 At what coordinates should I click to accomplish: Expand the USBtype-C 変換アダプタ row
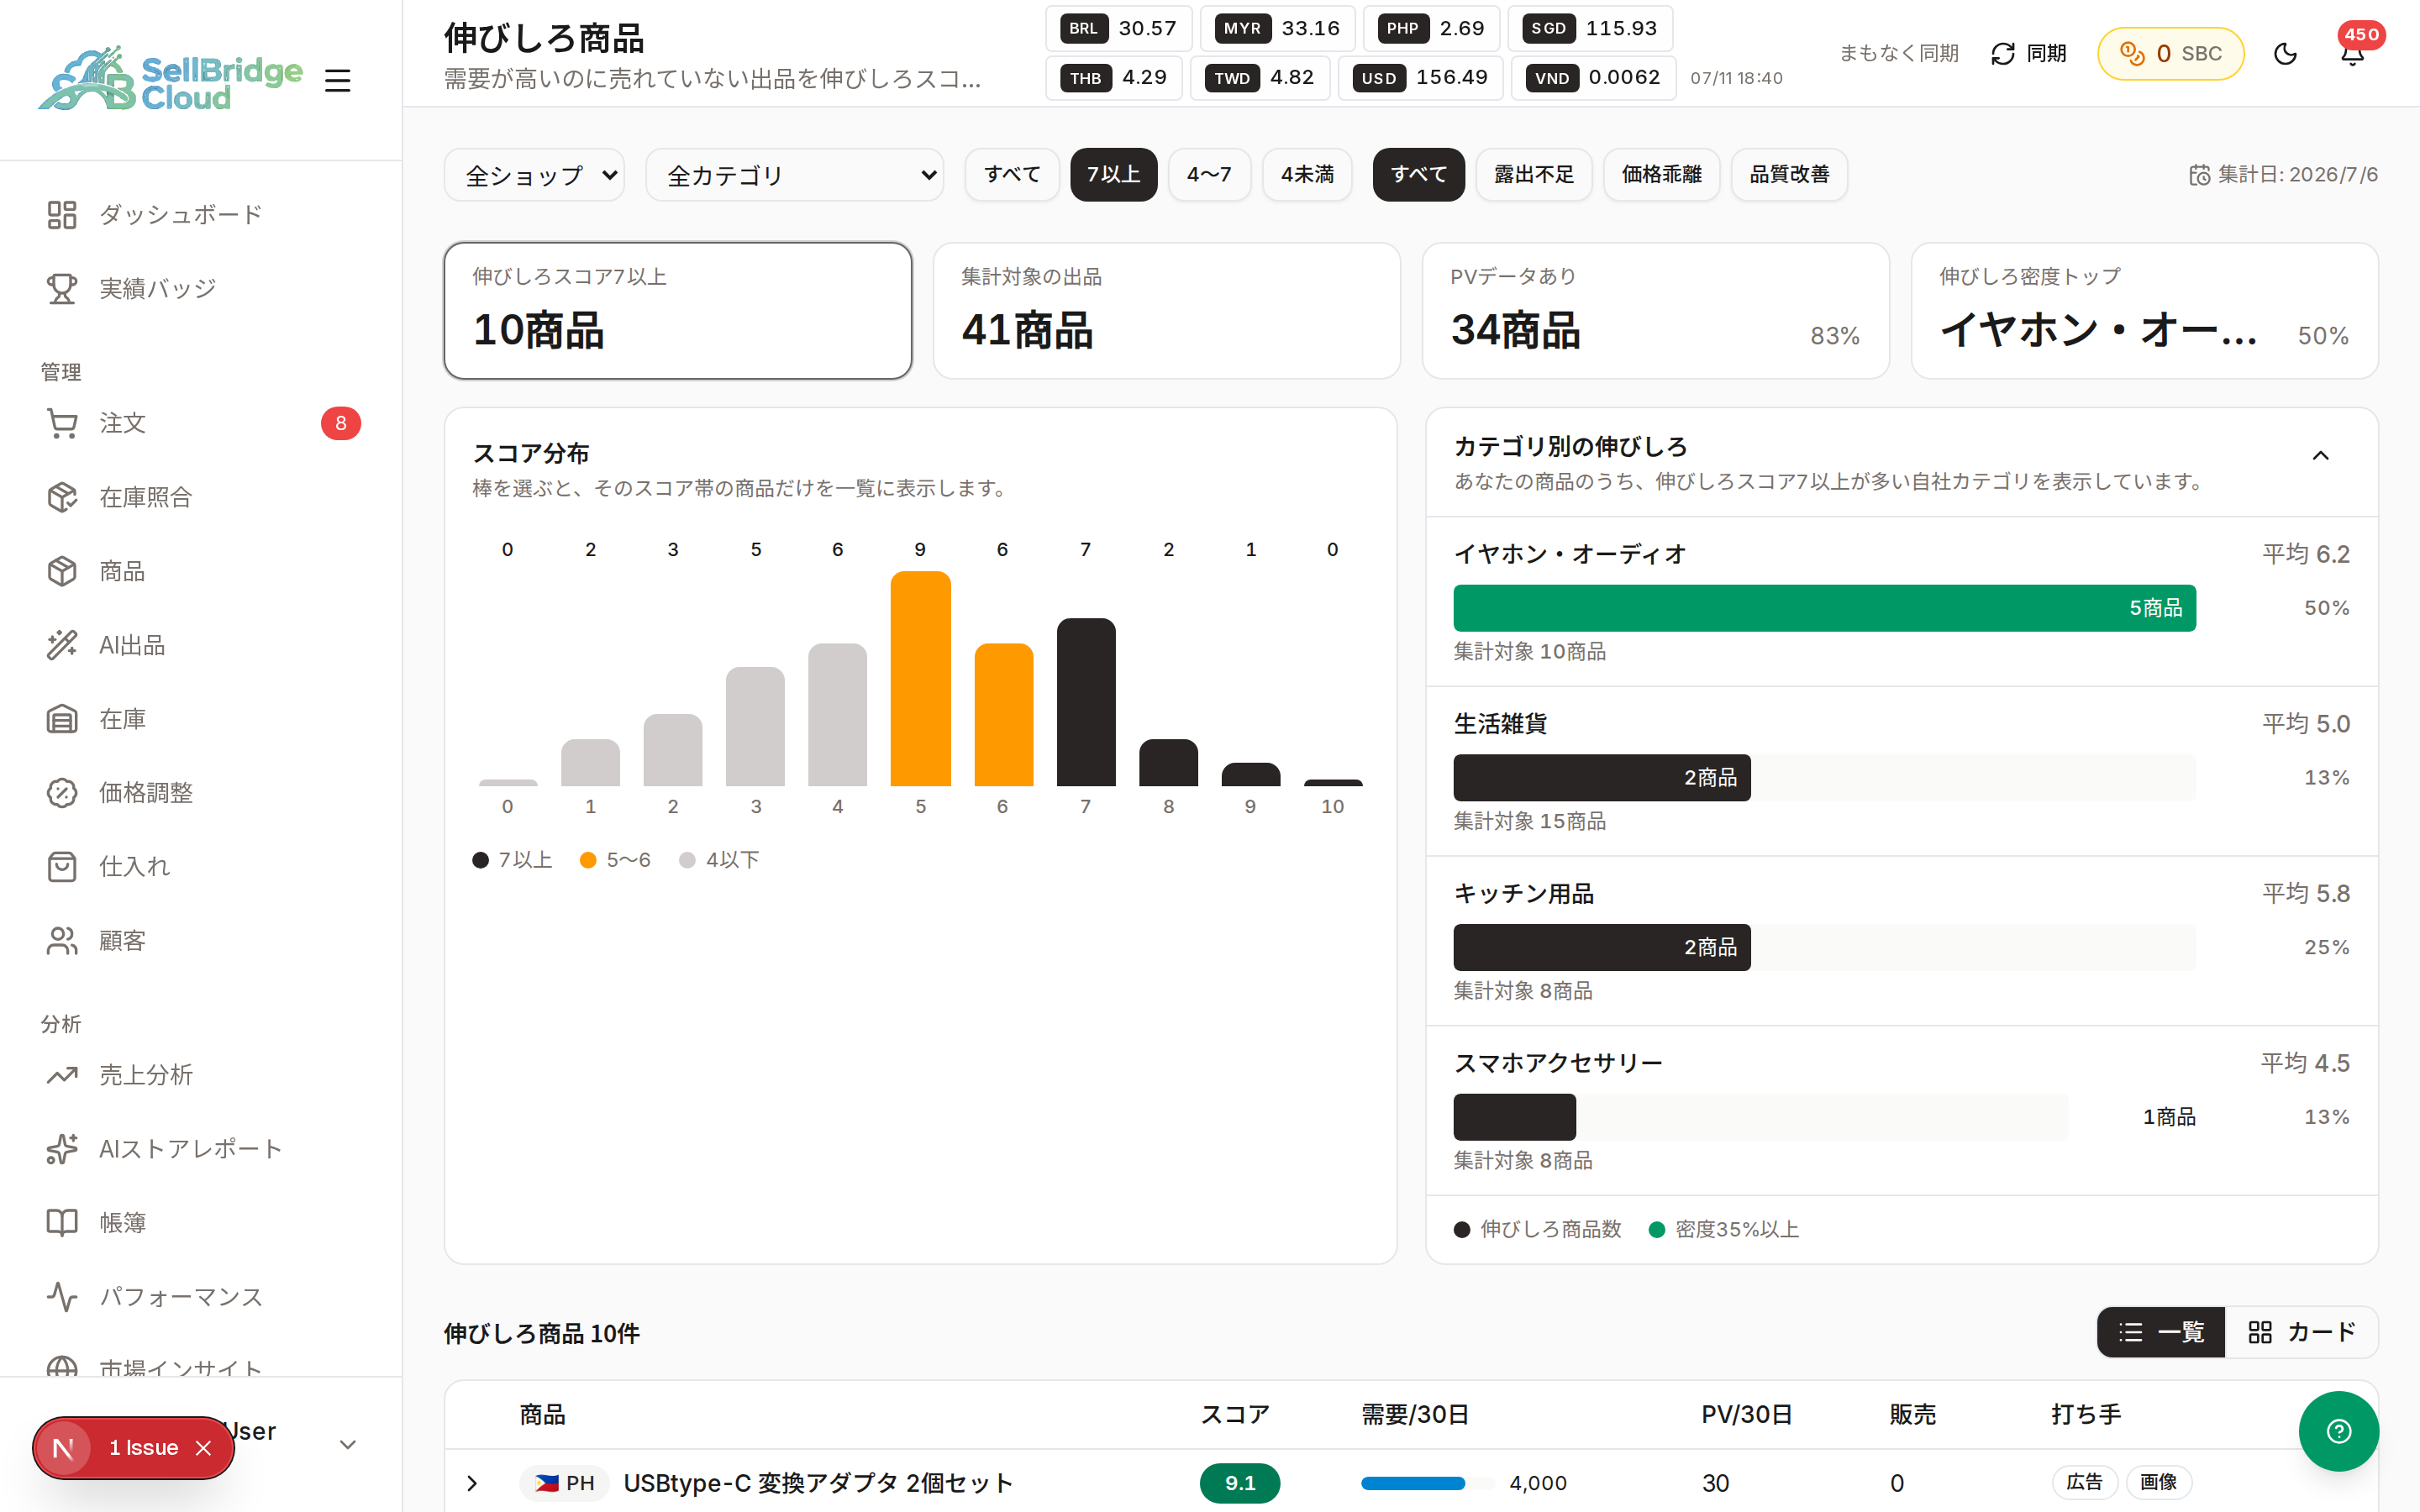pyautogui.click(x=472, y=1483)
